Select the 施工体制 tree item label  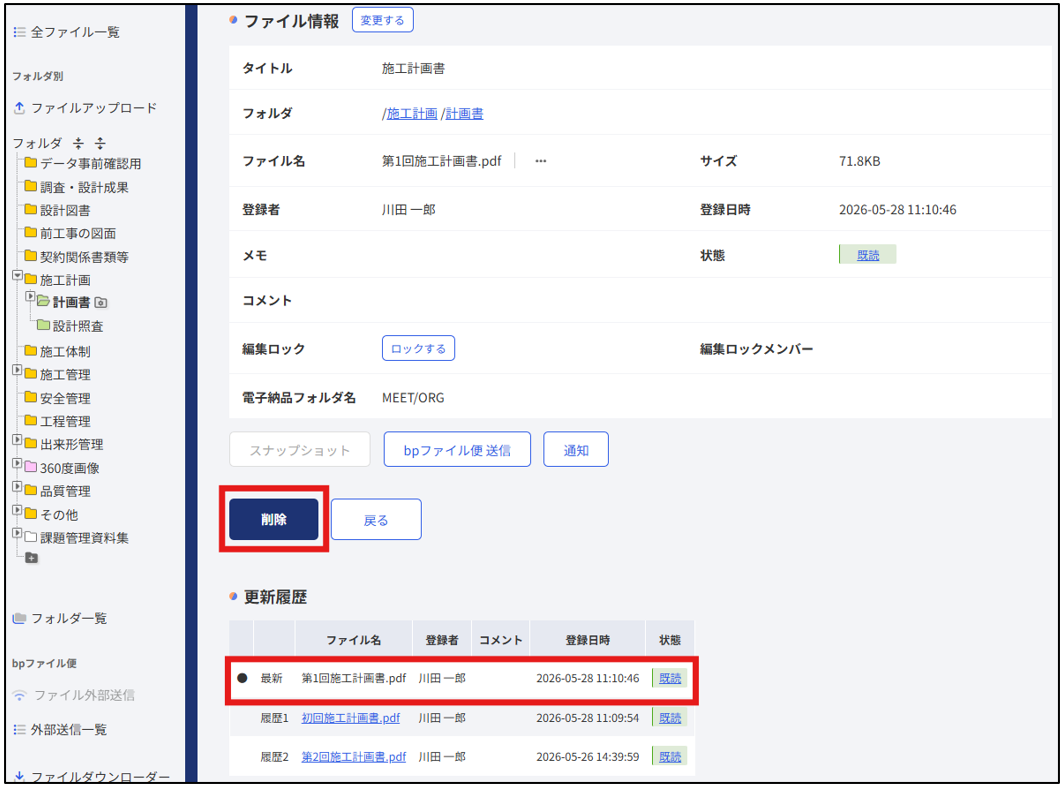pyautogui.click(x=65, y=351)
